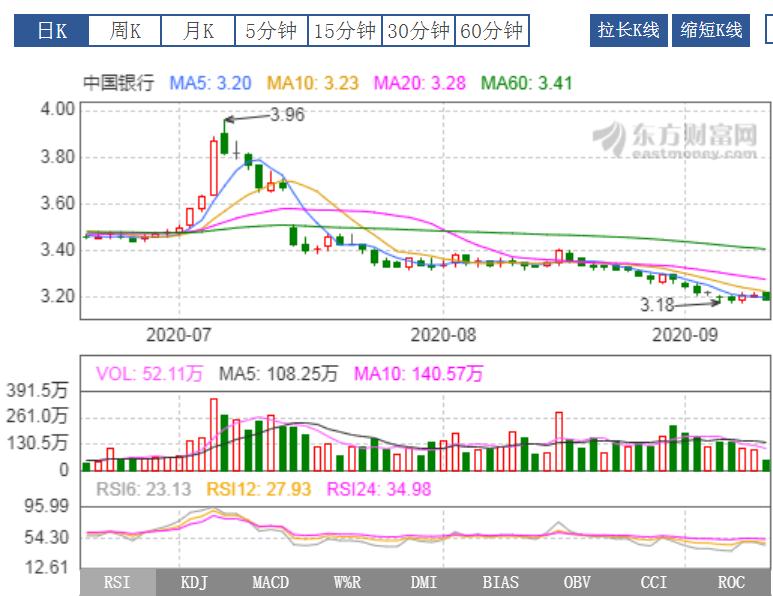The width and height of the screenshot is (773, 596).
Task: Select the OBV indicator tab
Action: [577, 582]
